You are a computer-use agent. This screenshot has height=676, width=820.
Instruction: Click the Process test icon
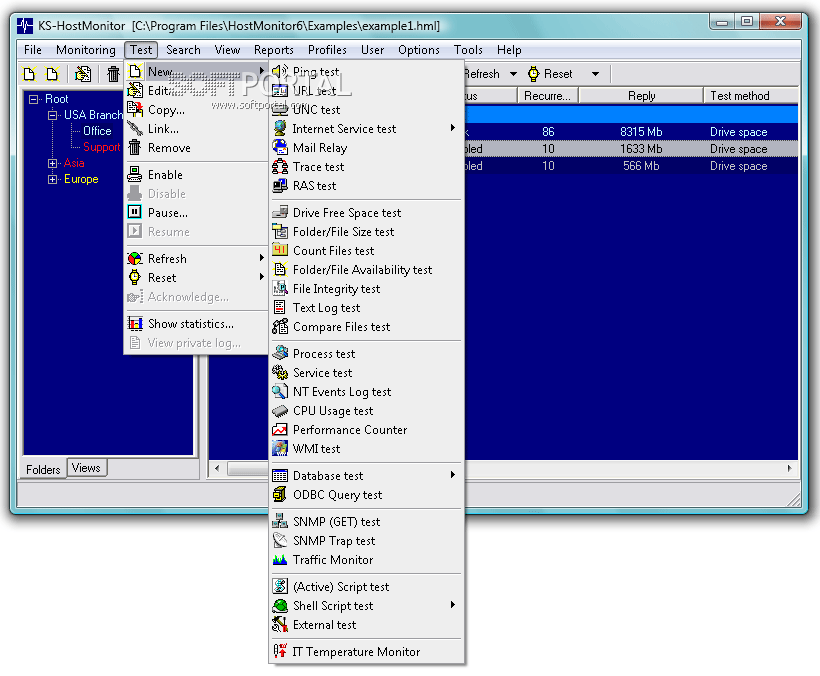pyautogui.click(x=280, y=353)
